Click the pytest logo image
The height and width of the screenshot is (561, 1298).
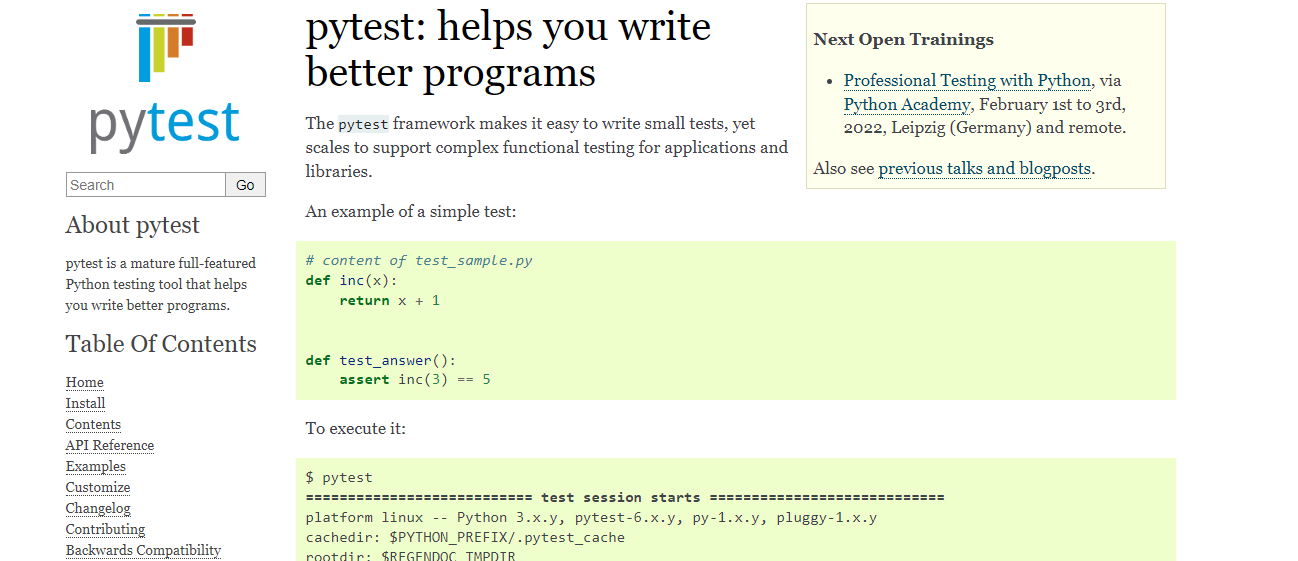[x=166, y=84]
